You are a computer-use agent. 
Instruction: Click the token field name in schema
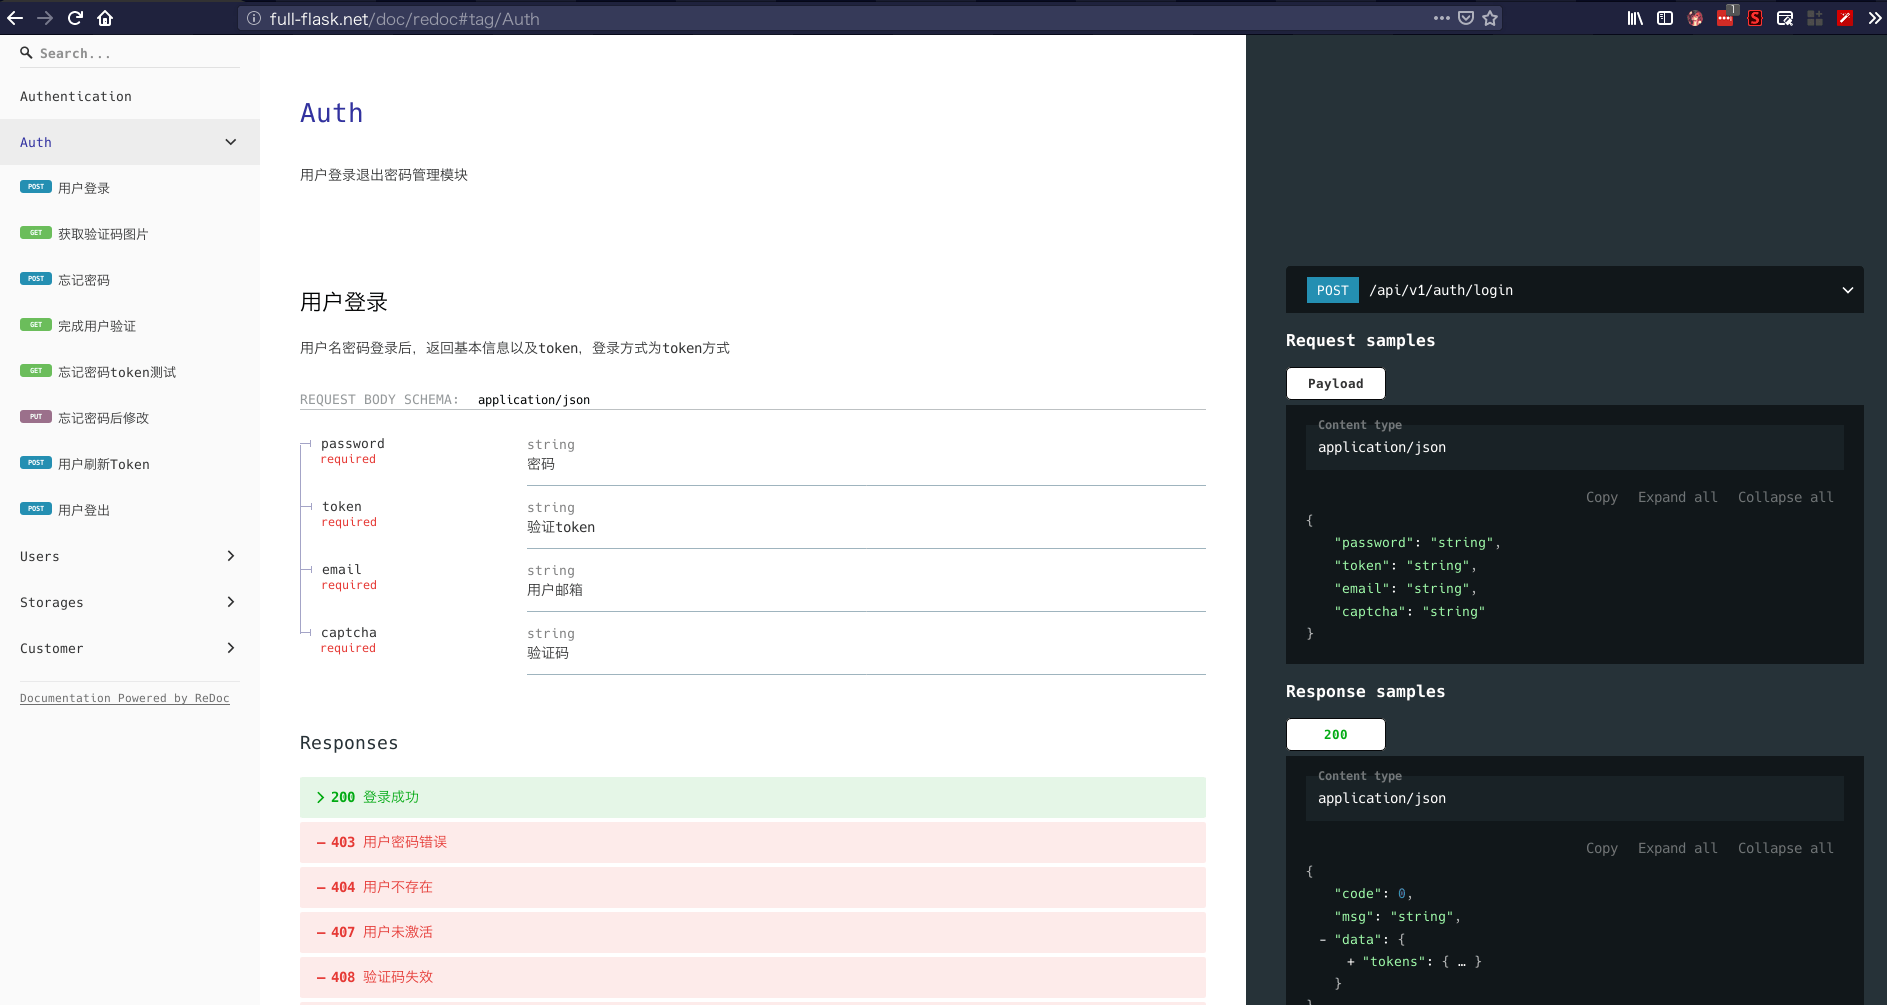coord(342,506)
